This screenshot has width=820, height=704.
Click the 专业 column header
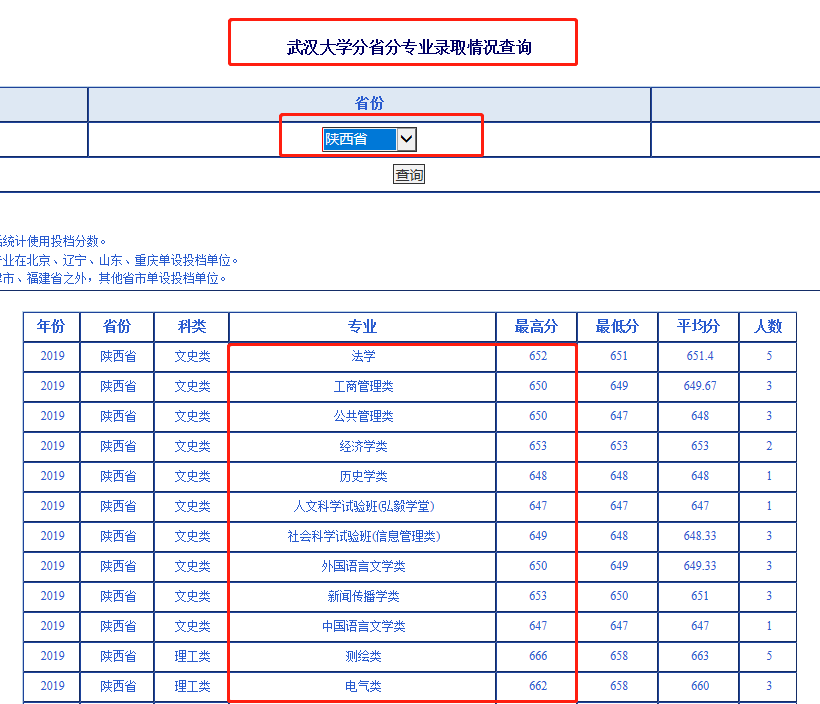(x=362, y=326)
